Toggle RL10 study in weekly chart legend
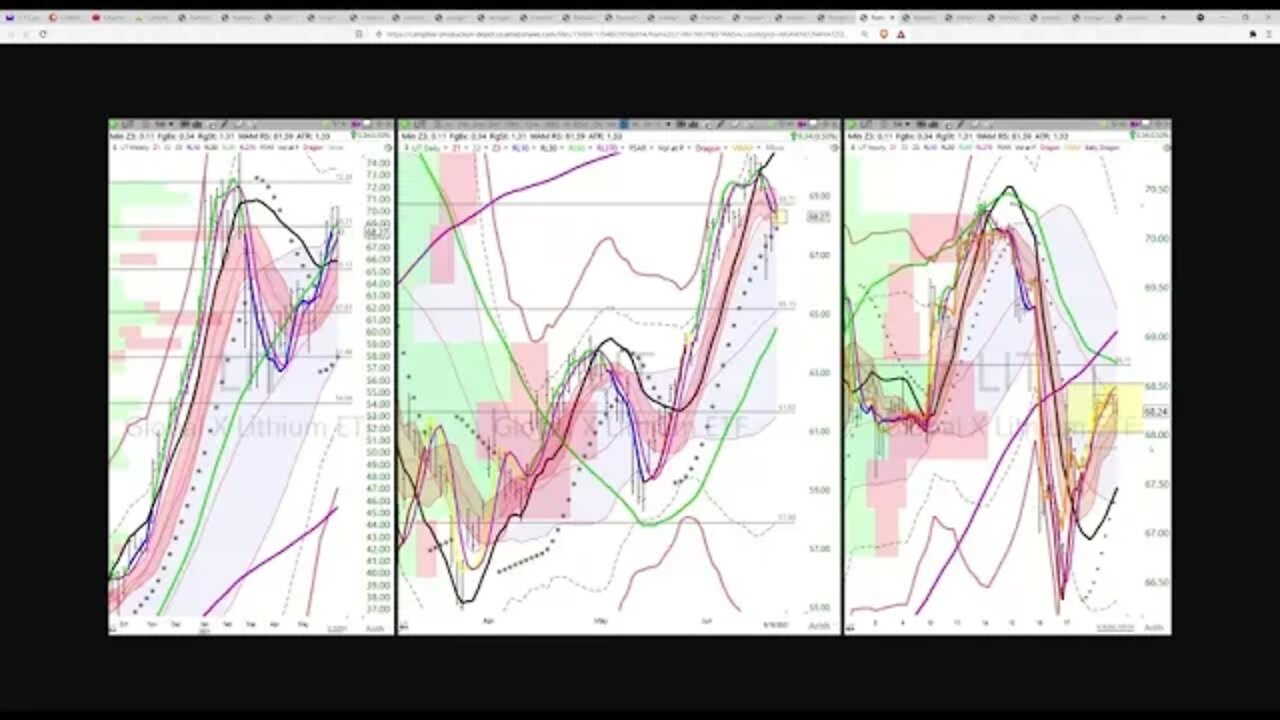This screenshot has width=1280, height=720. tap(194, 147)
